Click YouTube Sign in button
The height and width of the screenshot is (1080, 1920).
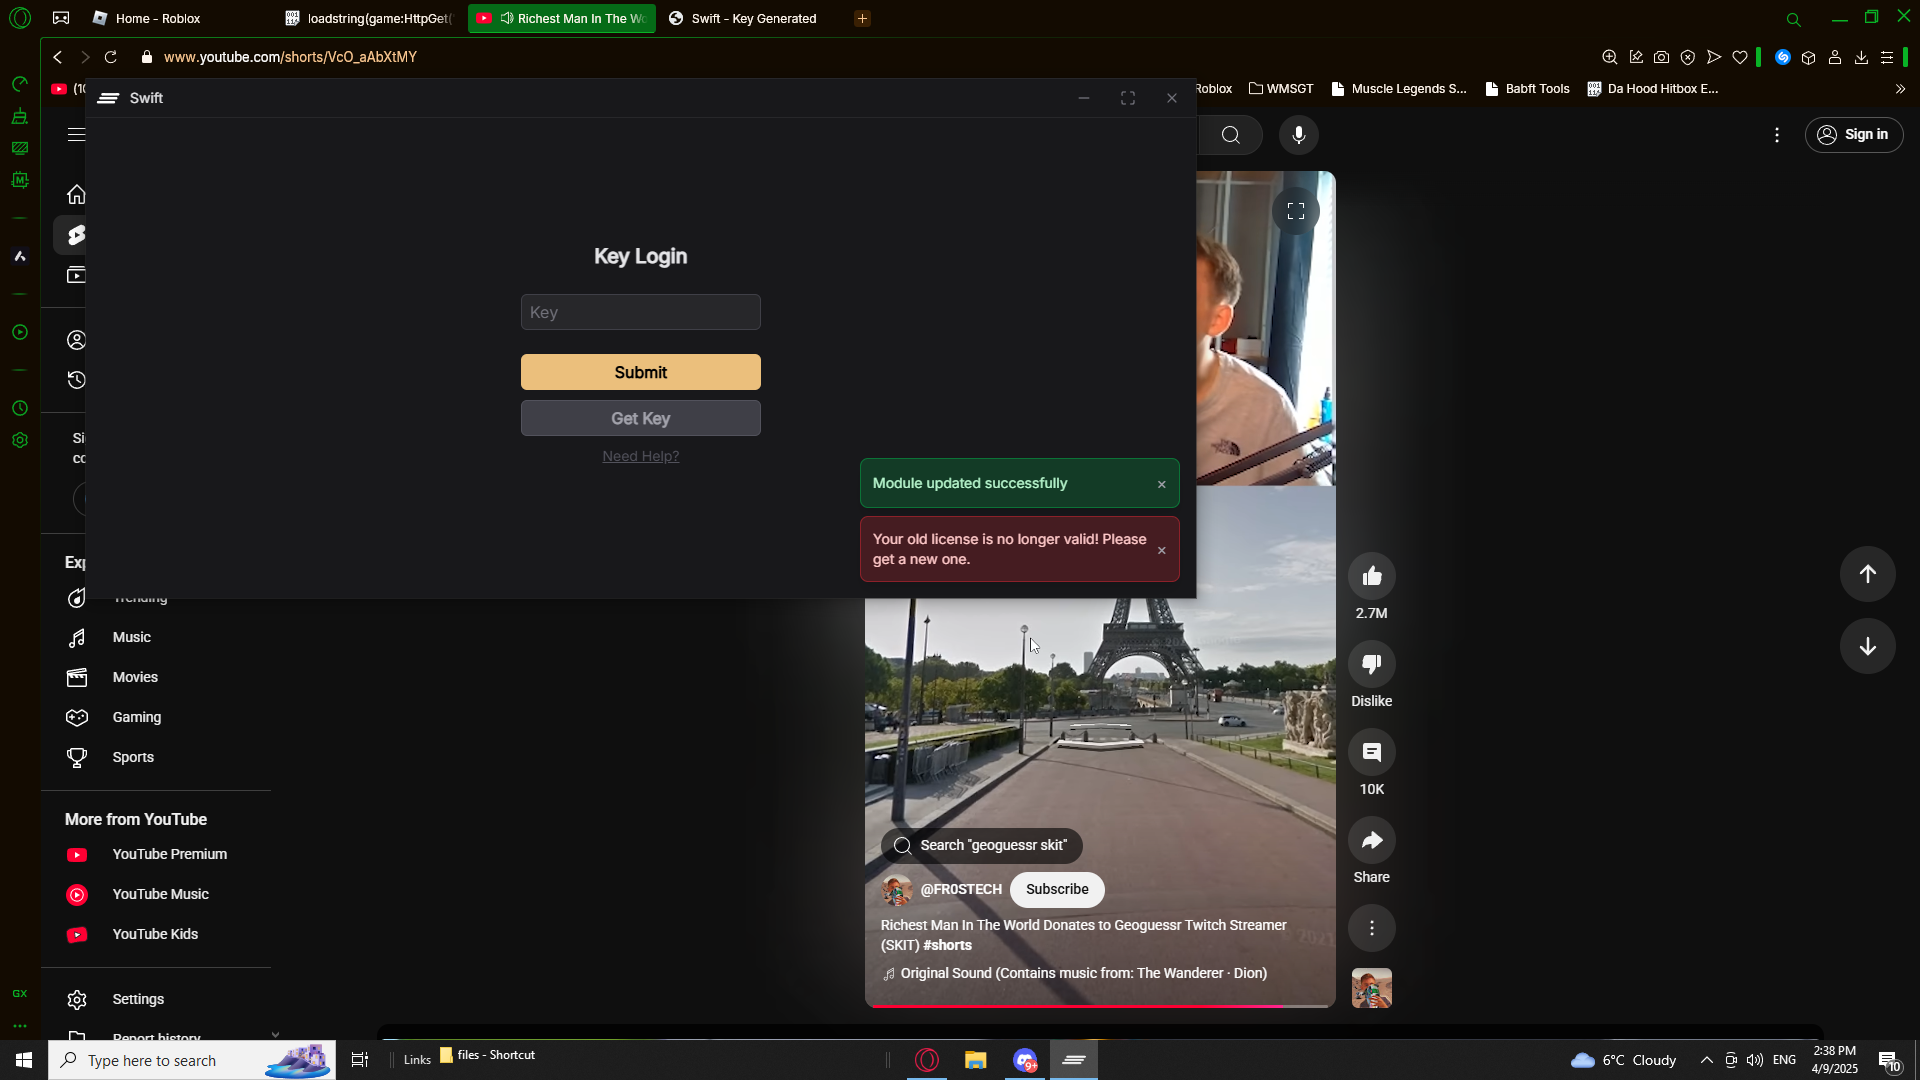[1854, 135]
